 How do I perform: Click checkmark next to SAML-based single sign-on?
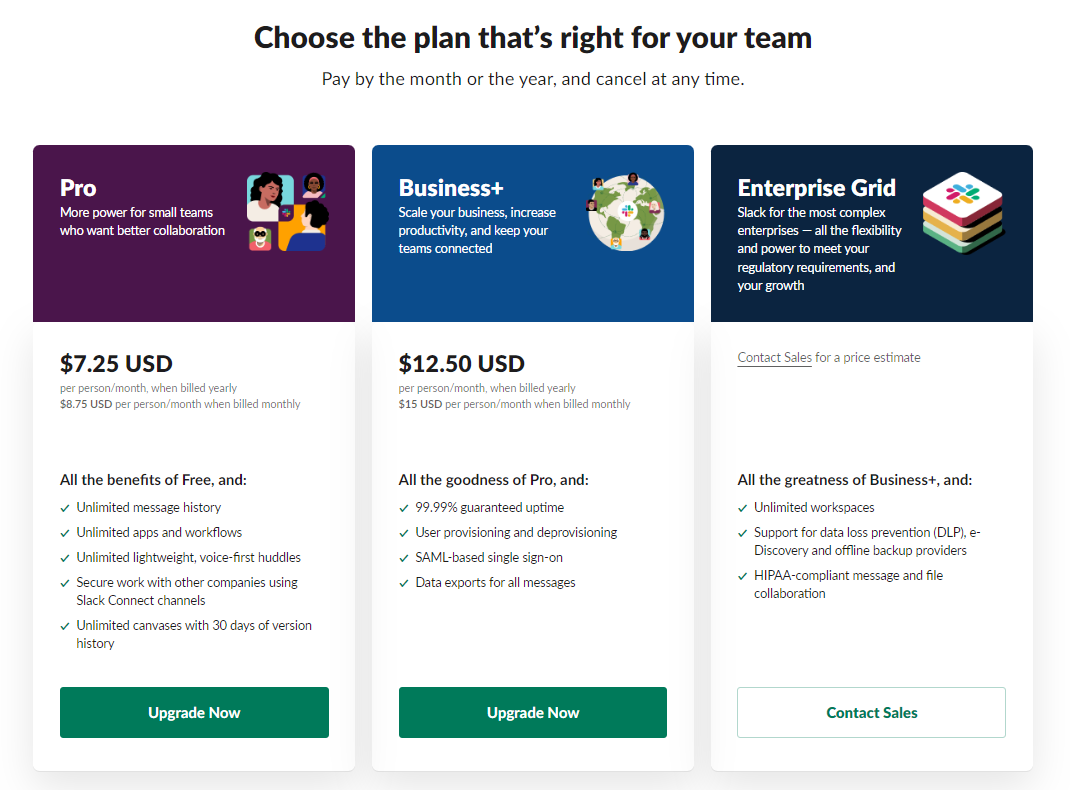pyautogui.click(x=404, y=558)
